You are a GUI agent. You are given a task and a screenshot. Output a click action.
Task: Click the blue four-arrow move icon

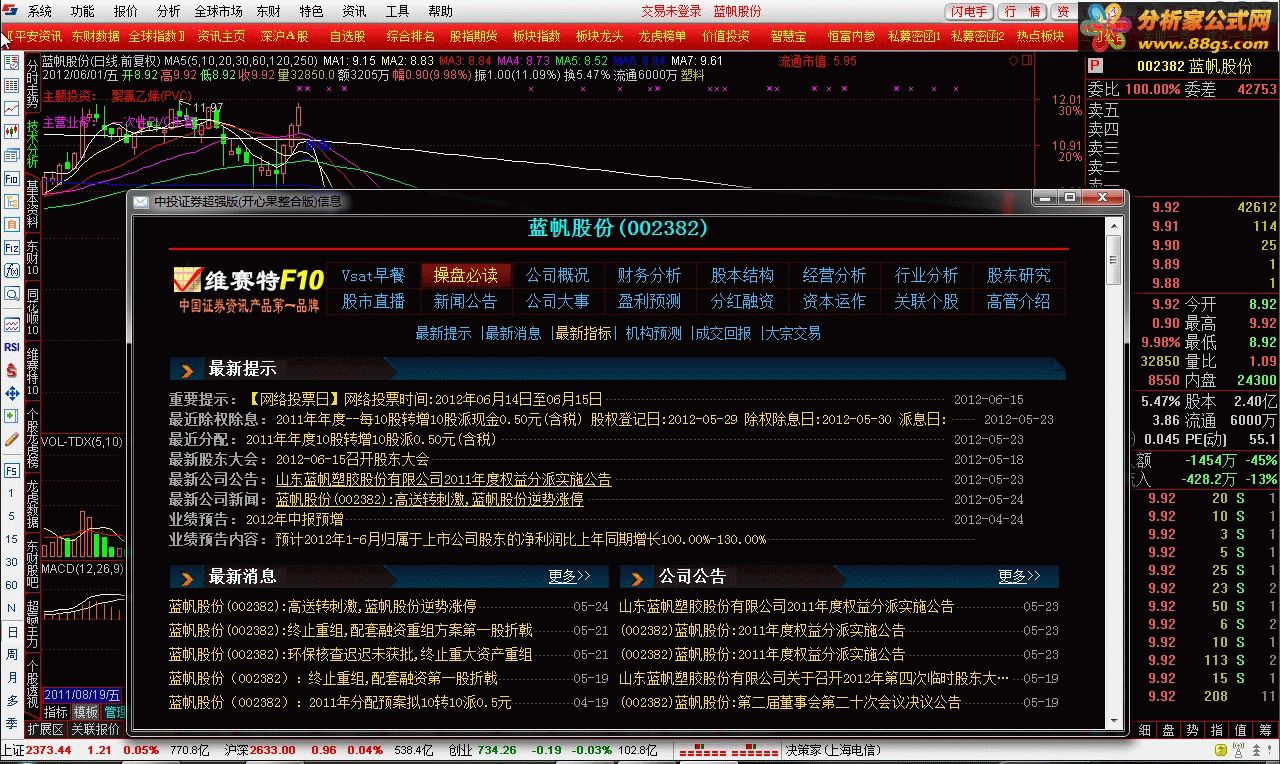click(x=12, y=394)
